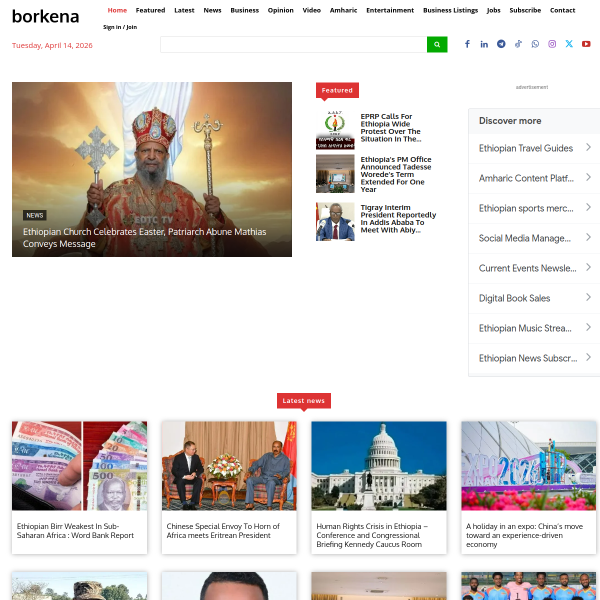Click the Hainan Expo 2026 image
This screenshot has width=600, height=600.
[x=529, y=466]
